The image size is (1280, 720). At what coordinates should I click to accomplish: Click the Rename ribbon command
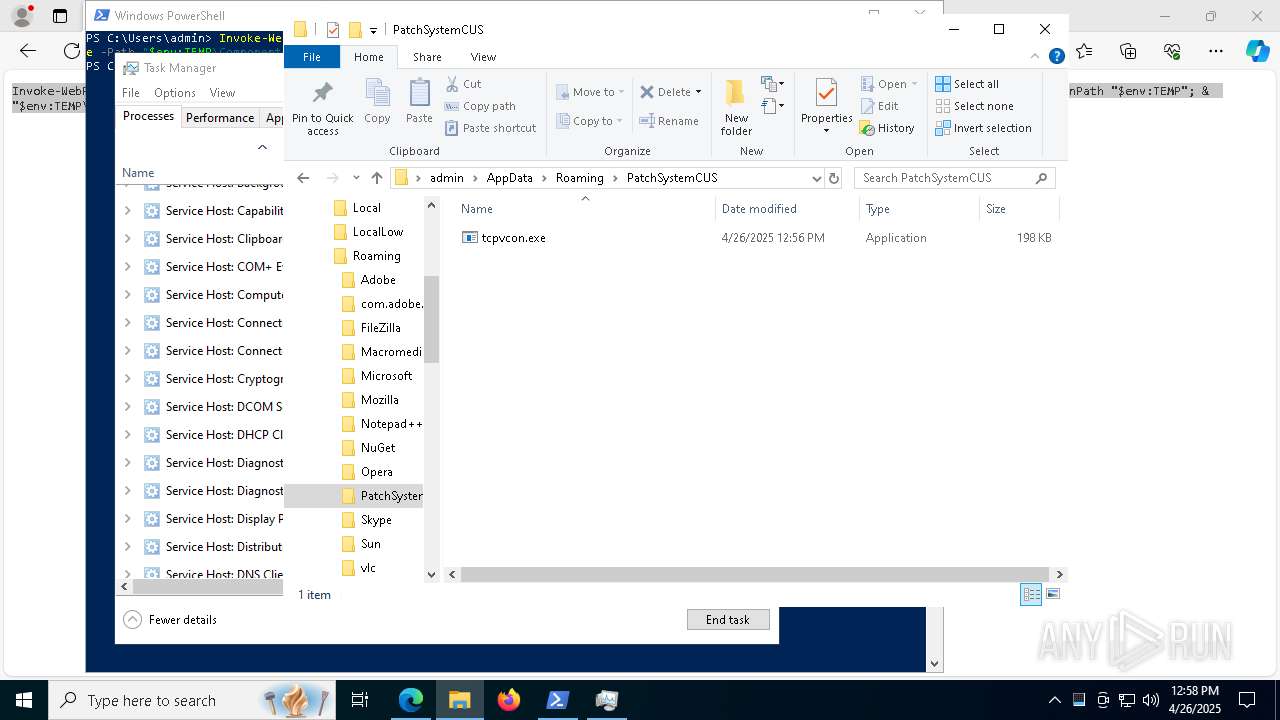(669, 121)
